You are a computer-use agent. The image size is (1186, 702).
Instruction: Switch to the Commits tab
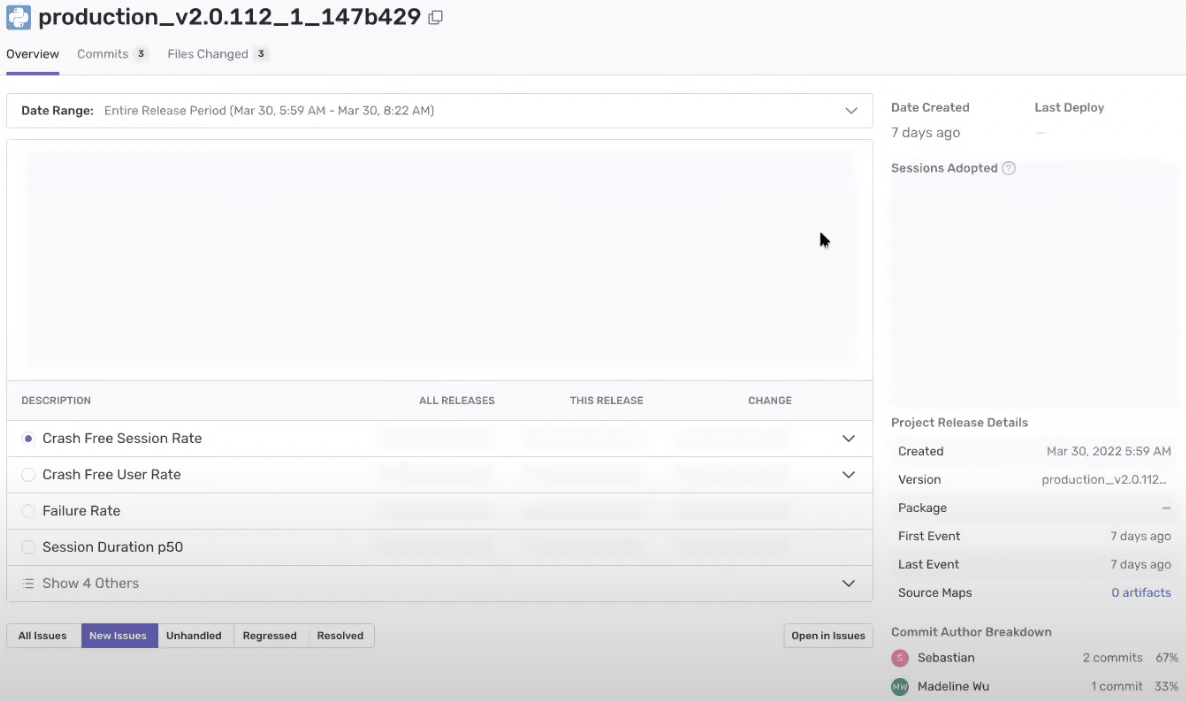coord(112,54)
